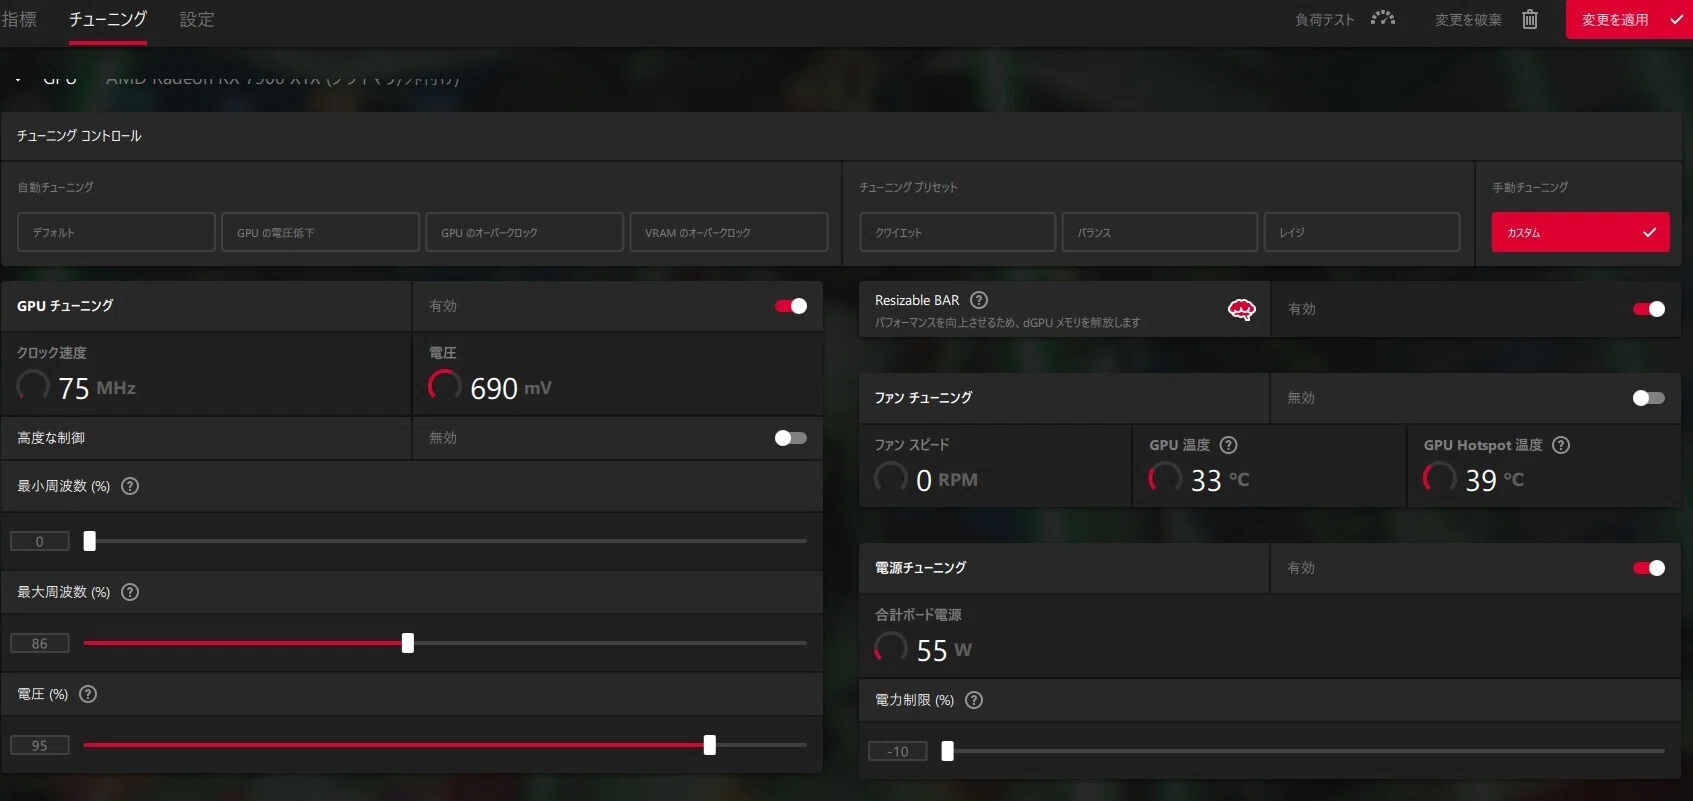Click the Hotspot temperature 39°C gauge
This screenshot has height=801, width=1693.
tap(1440, 478)
